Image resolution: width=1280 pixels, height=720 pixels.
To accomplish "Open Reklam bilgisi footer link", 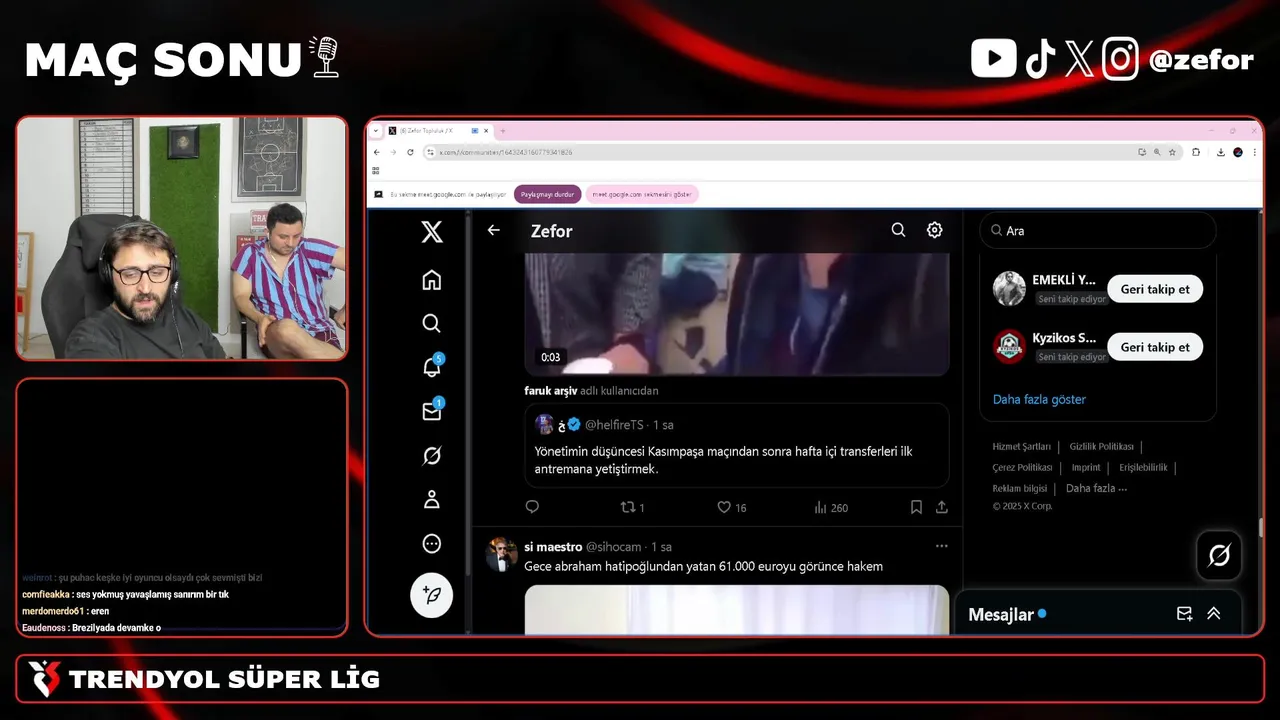I will click(1019, 488).
